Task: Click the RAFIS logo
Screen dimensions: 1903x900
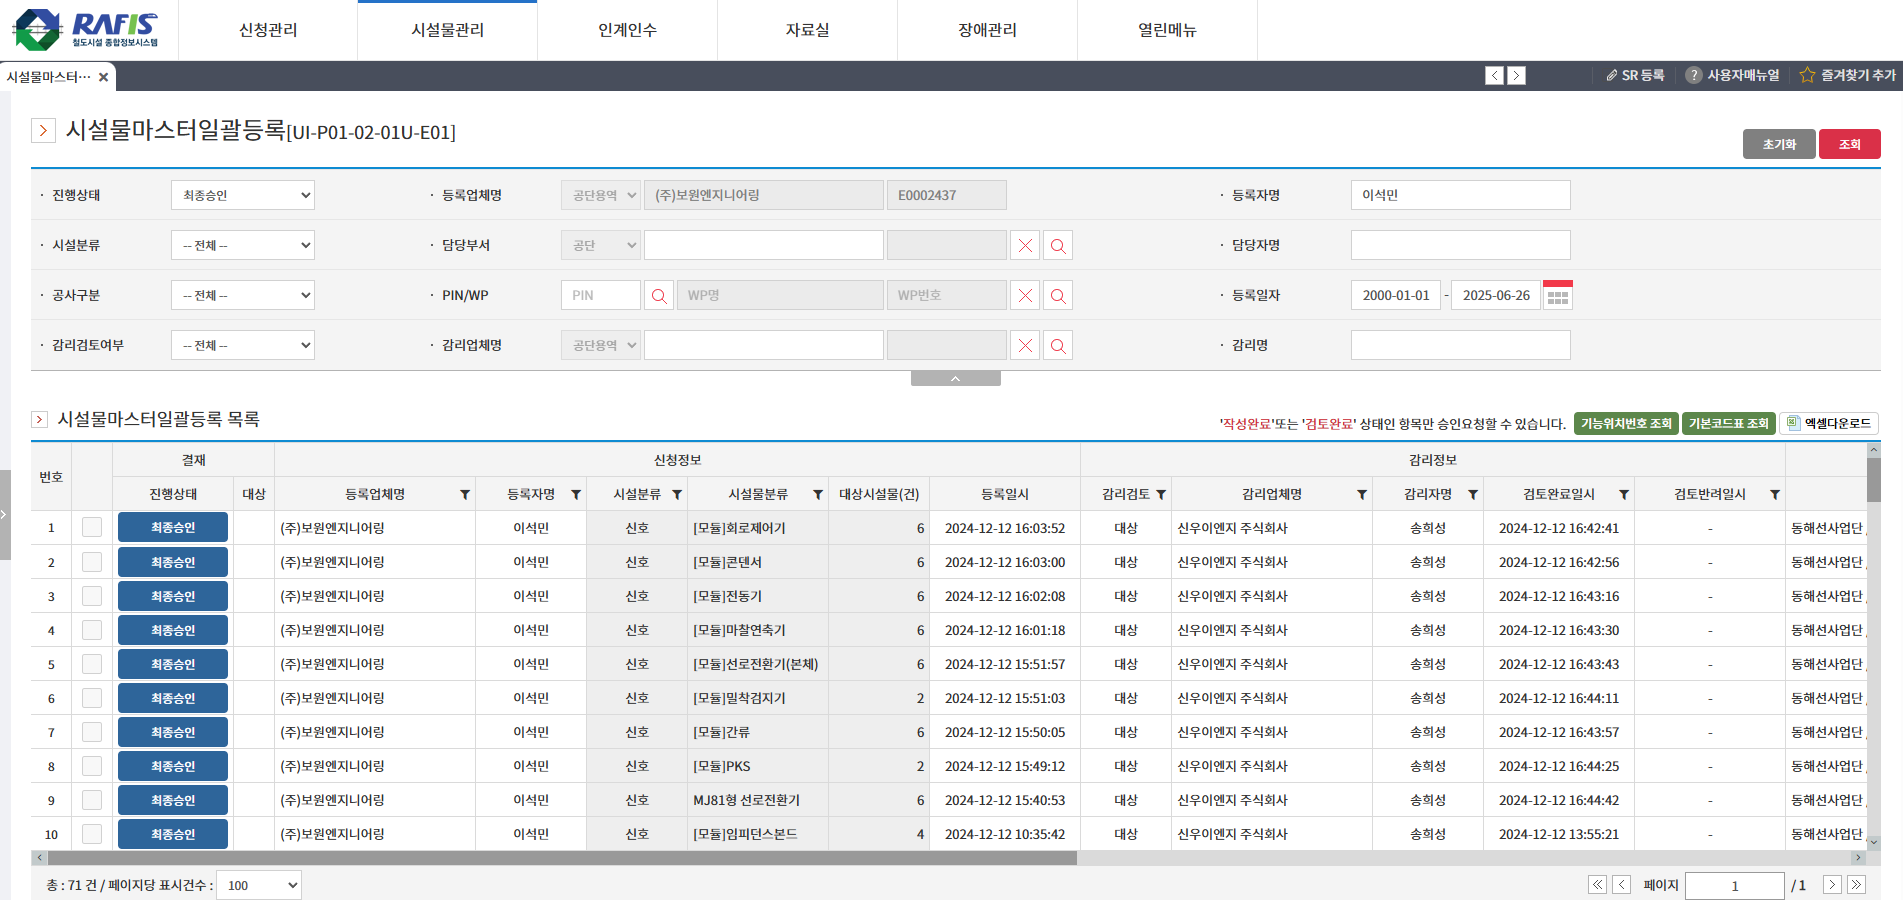Action: click(86, 30)
